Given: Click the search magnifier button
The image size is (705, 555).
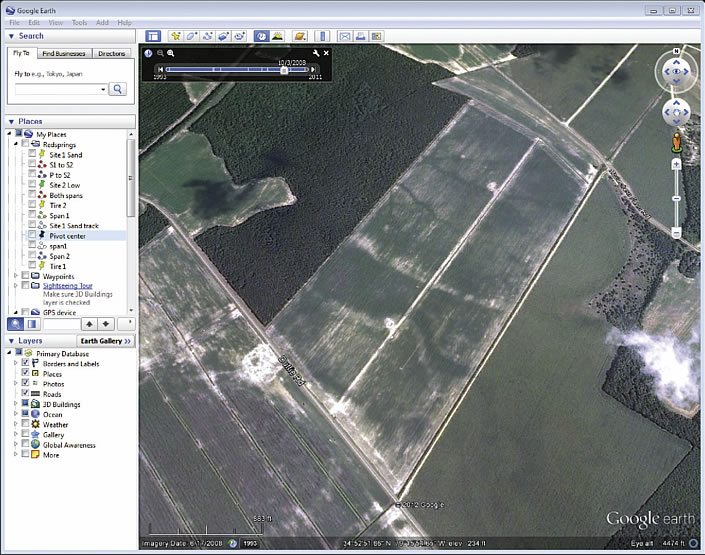Looking at the screenshot, I should [118, 89].
